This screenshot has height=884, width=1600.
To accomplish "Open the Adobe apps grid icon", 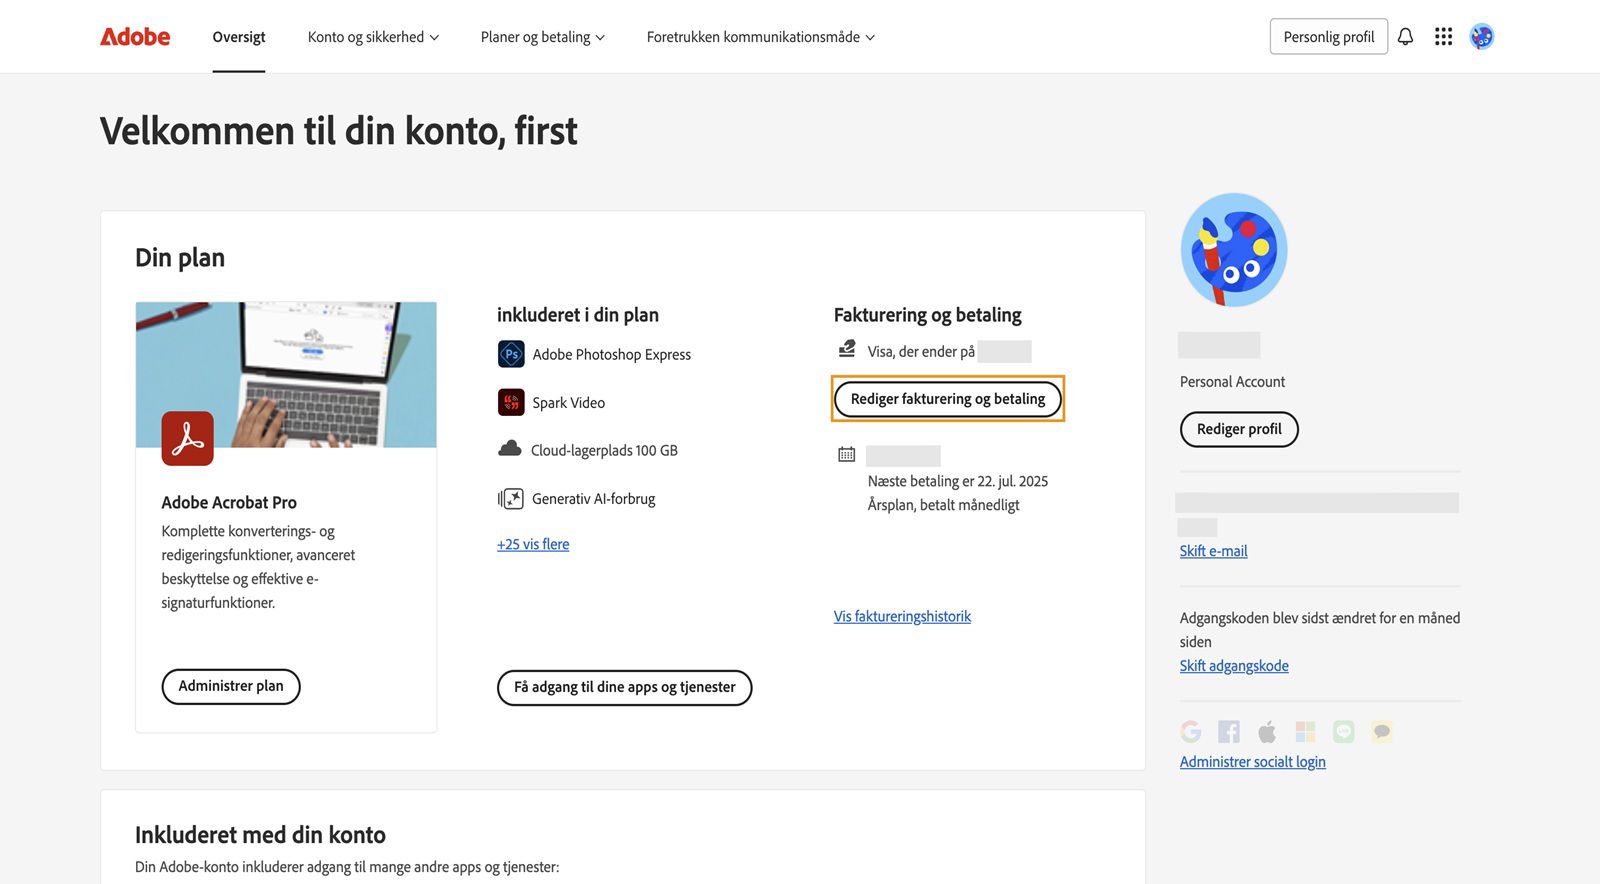I will pyautogui.click(x=1443, y=36).
